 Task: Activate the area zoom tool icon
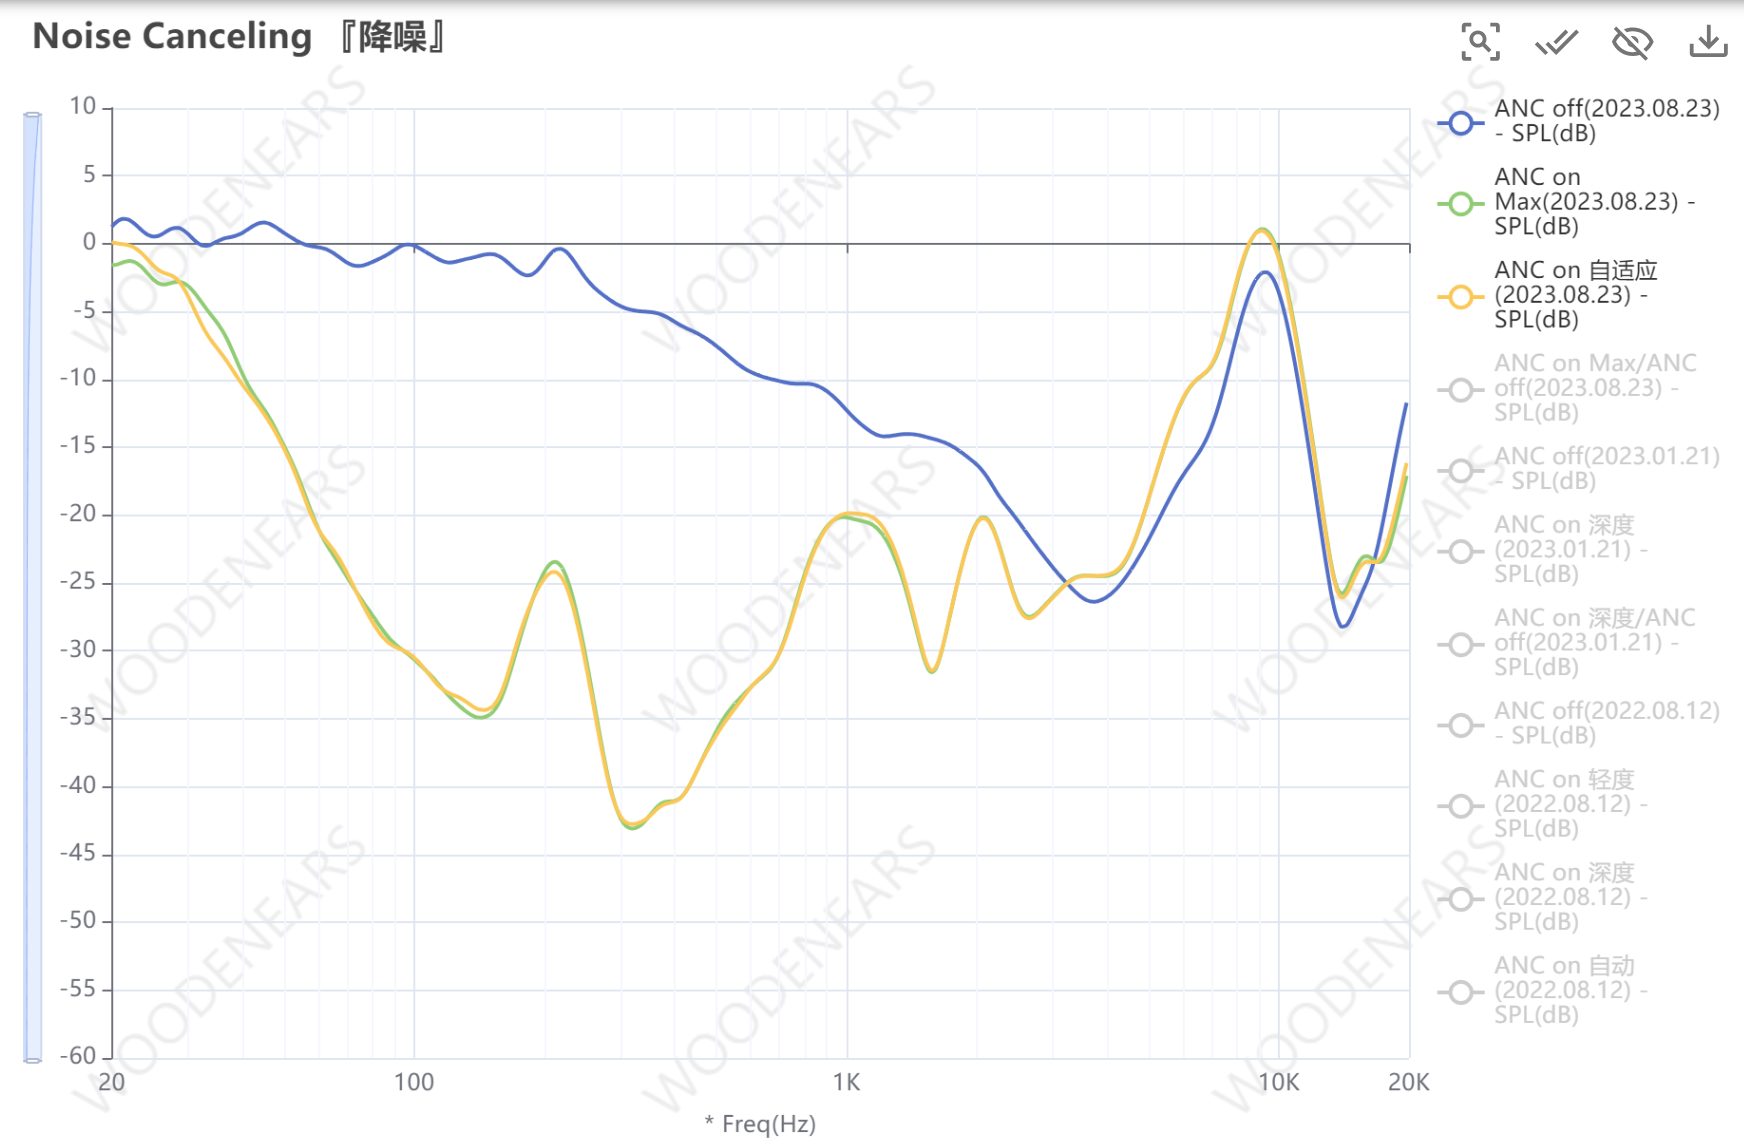(x=1480, y=42)
